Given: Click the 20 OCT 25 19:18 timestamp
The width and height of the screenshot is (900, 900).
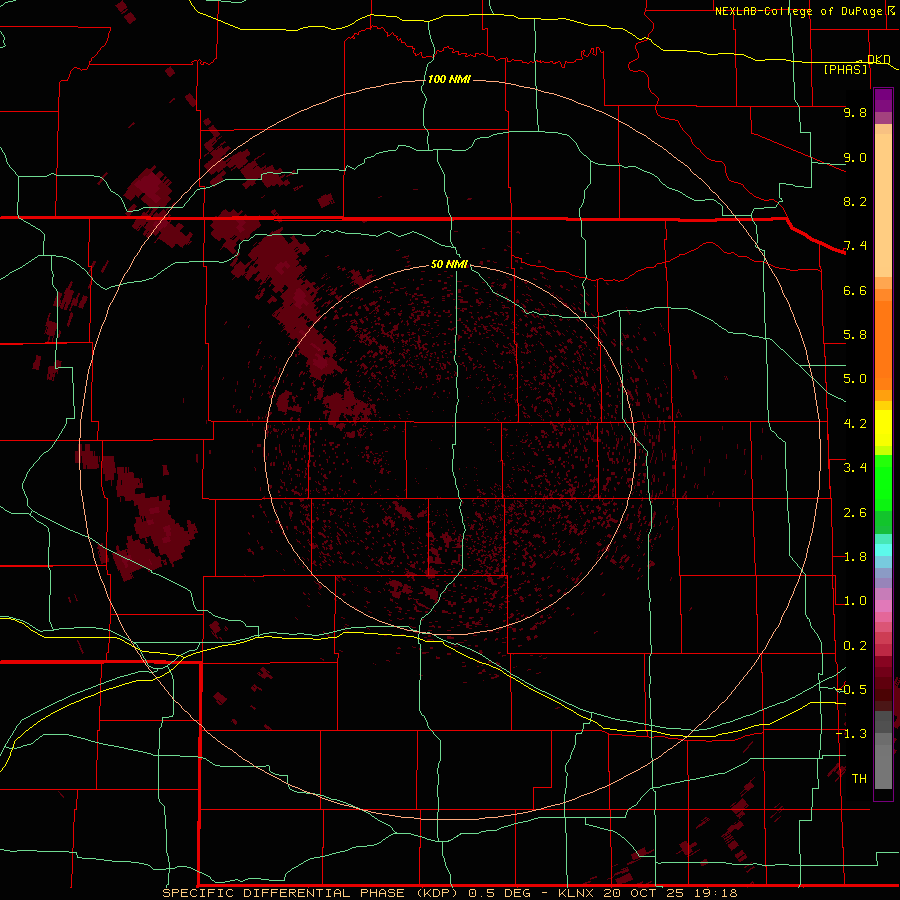Looking at the screenshot, I should pyautogui.click(x=670, y=893).
